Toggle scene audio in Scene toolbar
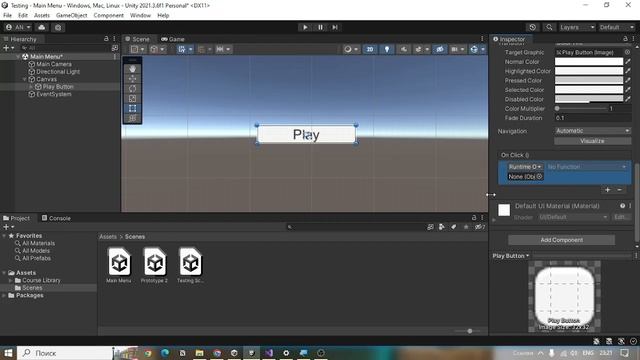Screen dimensions: 640x360 click(x=403, y=49)
